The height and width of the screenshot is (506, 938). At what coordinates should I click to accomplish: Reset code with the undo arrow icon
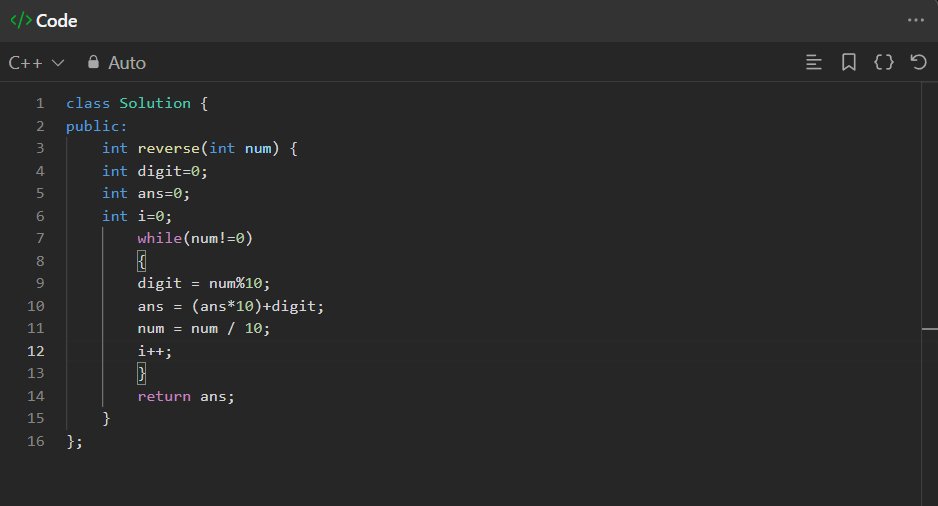tap(918, 62)
